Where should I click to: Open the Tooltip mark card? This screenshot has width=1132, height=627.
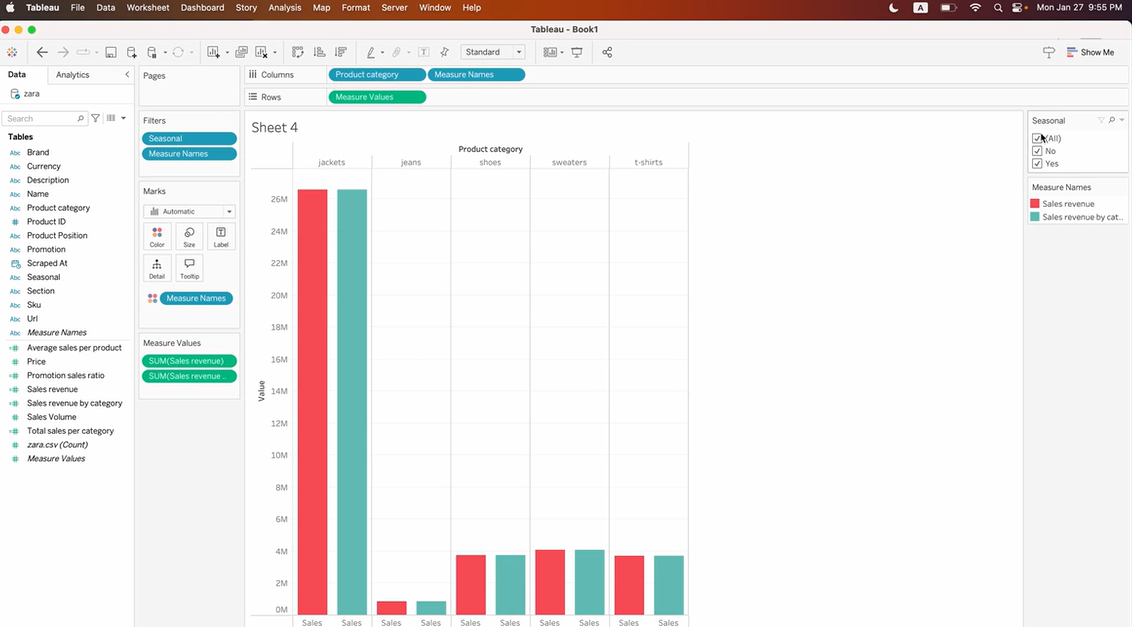(x=189, y=269)
